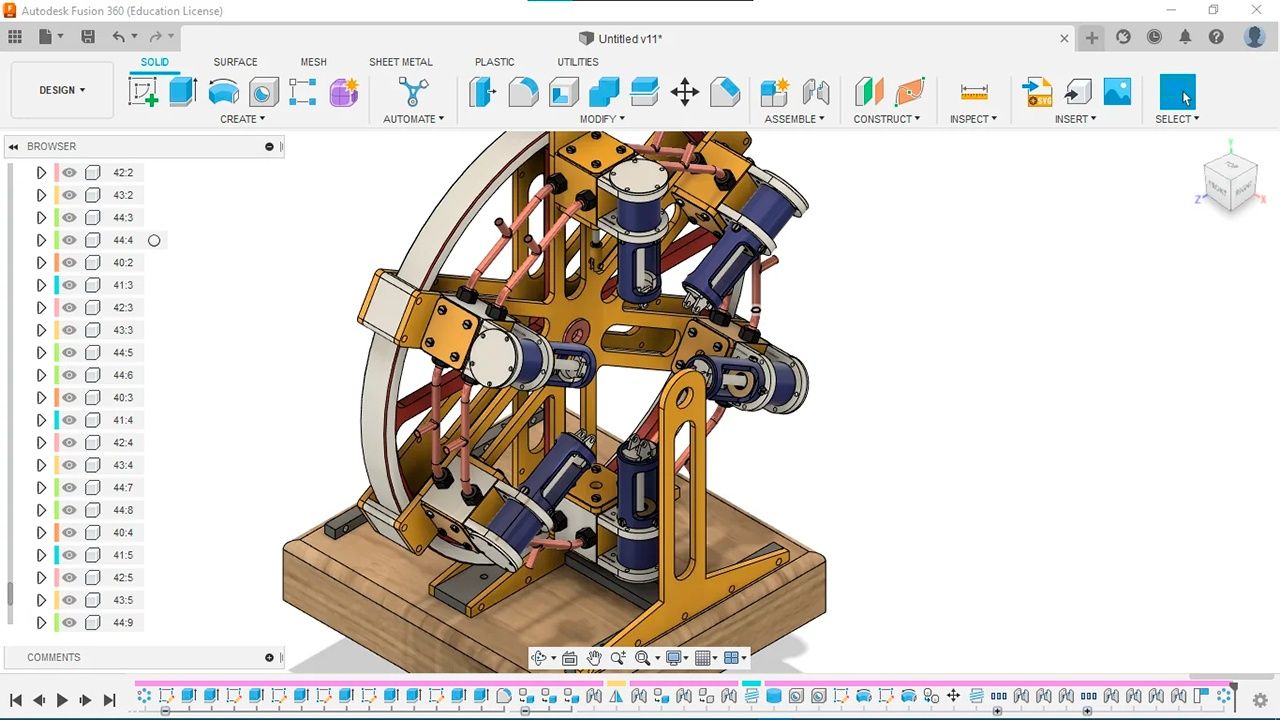
Task: Click the ViewCube in the viewport corner
Action: 1231,182
